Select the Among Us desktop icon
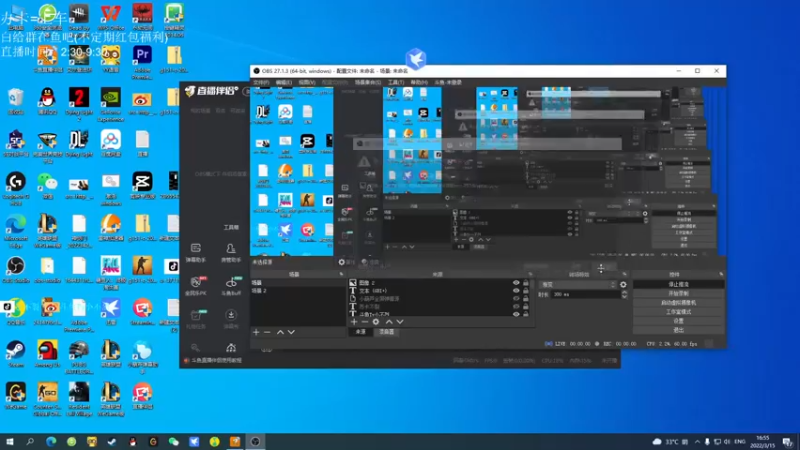Screen dimensions: 800x450 (x=47, y=354)
